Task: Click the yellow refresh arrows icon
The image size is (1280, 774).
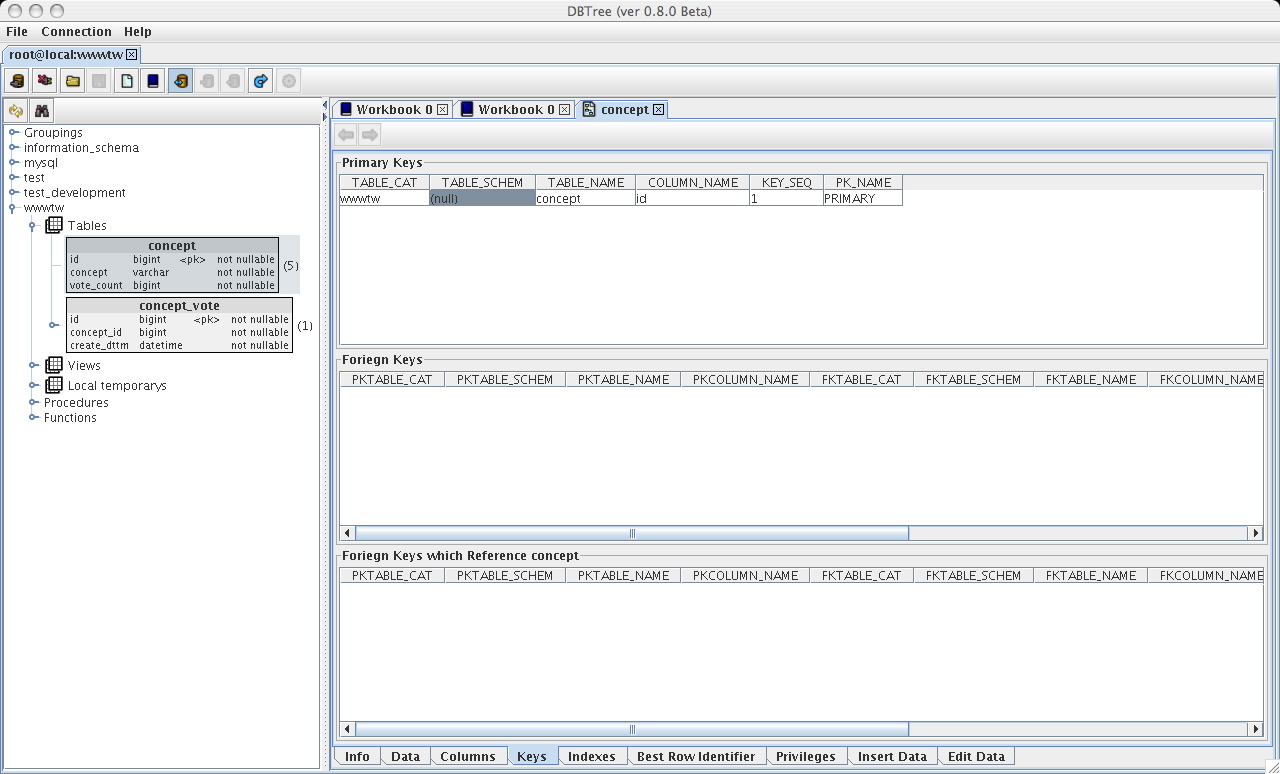Action: pos(16,111)
